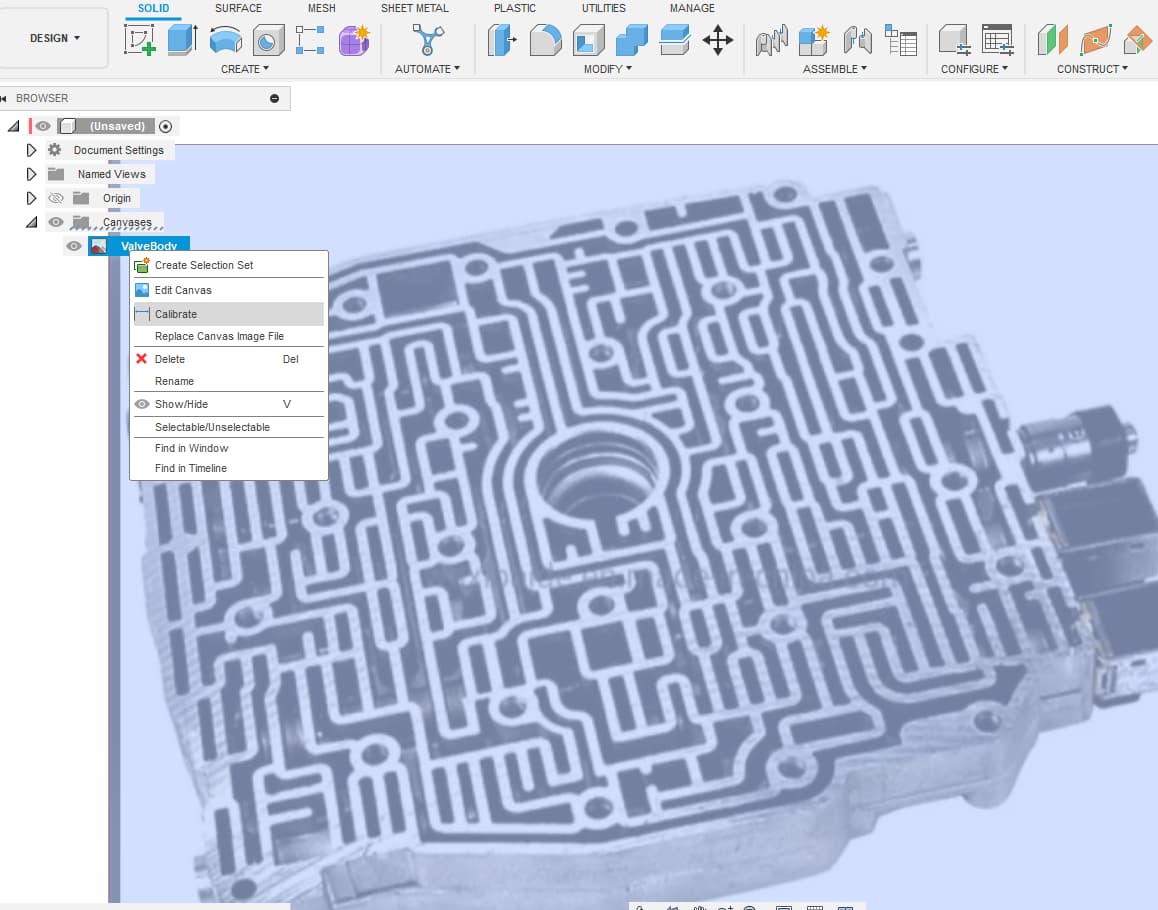
Task: Switch to the MESH tab
Action: [321, 8]
